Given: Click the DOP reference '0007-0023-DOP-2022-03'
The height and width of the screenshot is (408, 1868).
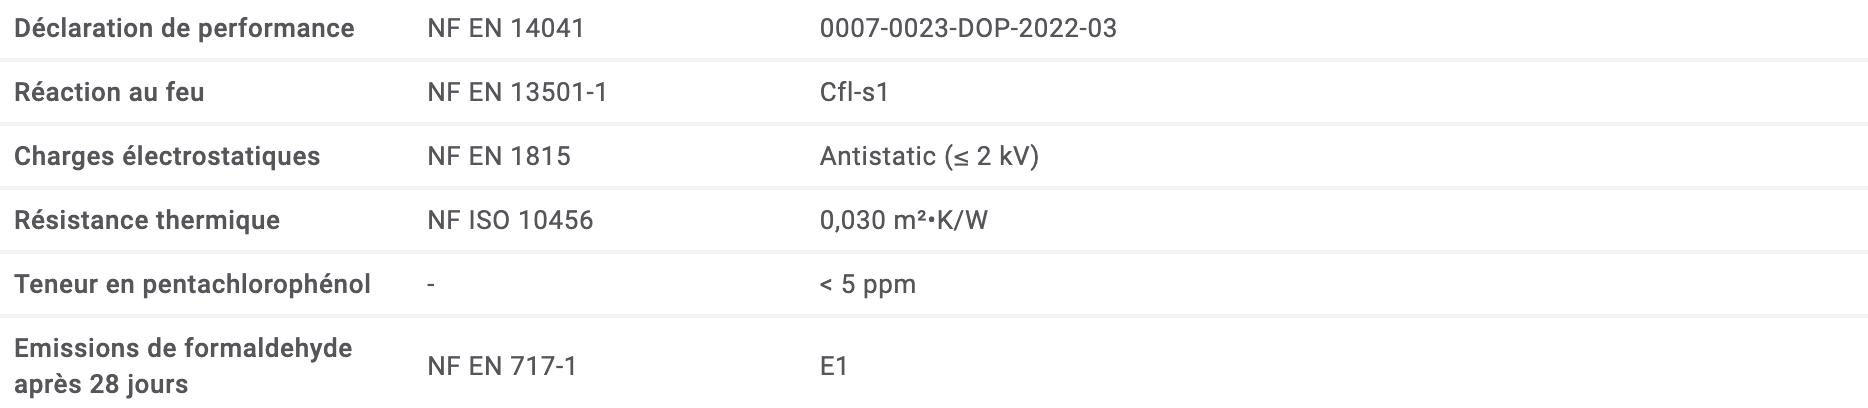Looking at the screenshot, I should point(967,28).
